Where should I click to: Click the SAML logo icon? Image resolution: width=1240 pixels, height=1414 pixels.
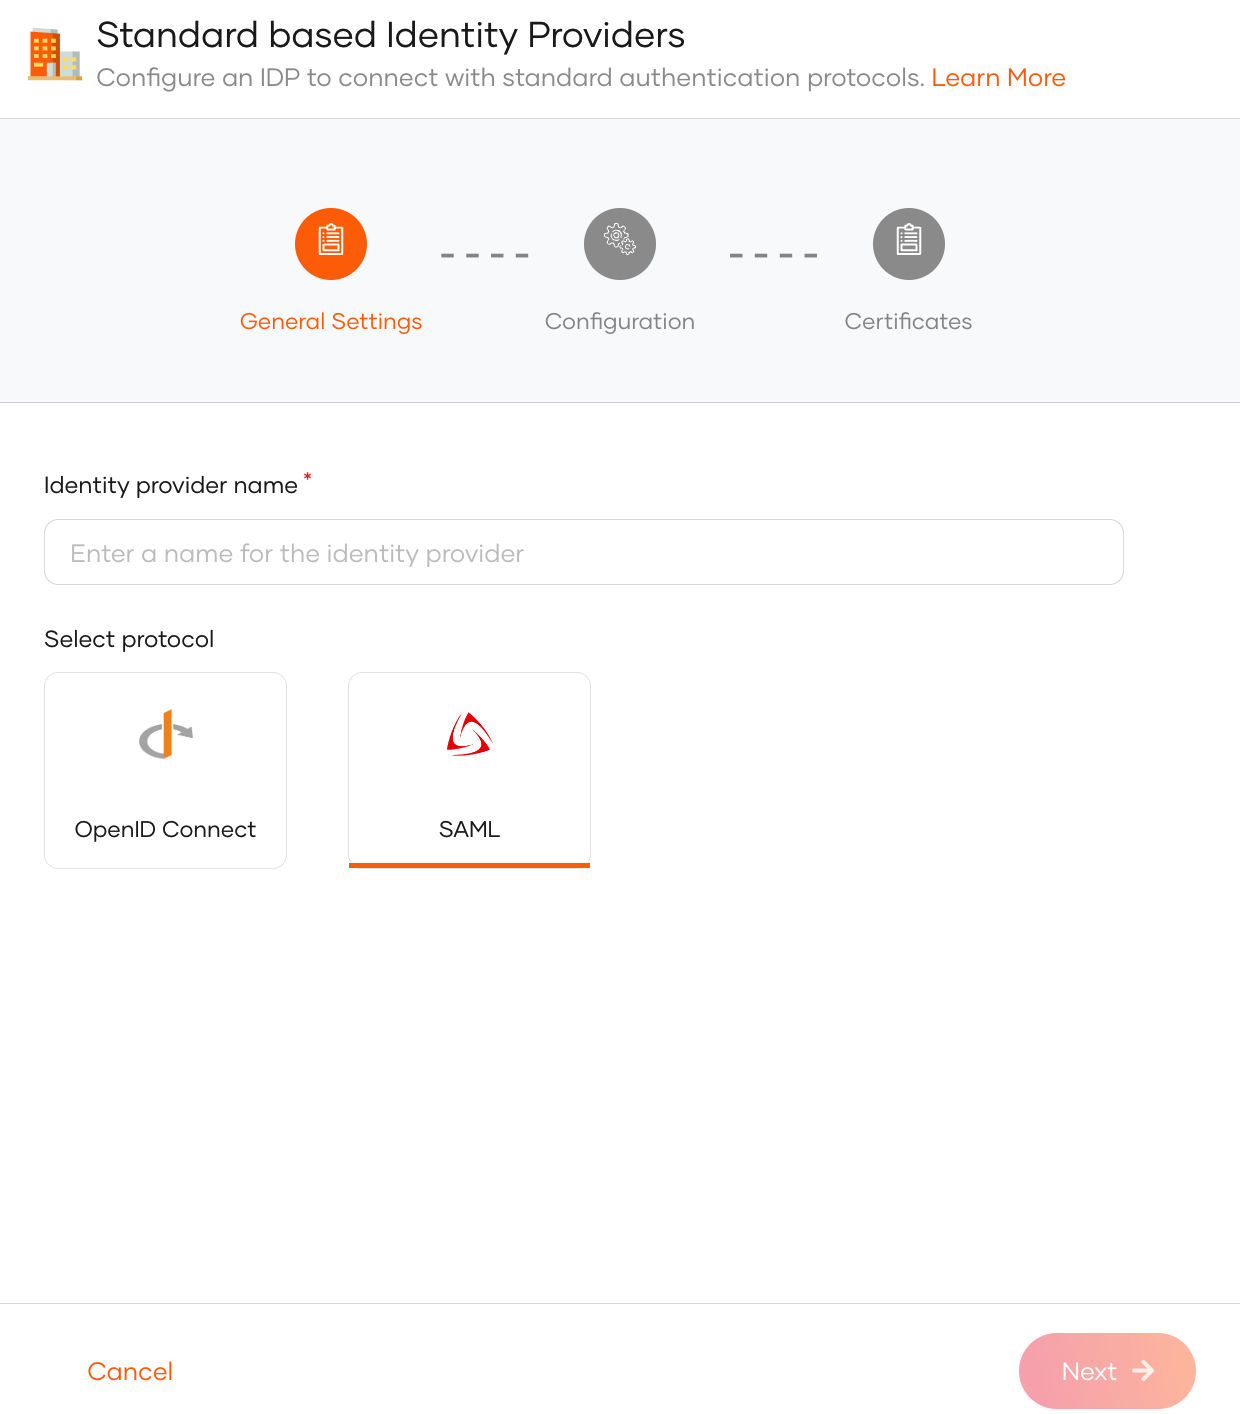point(469,734)
